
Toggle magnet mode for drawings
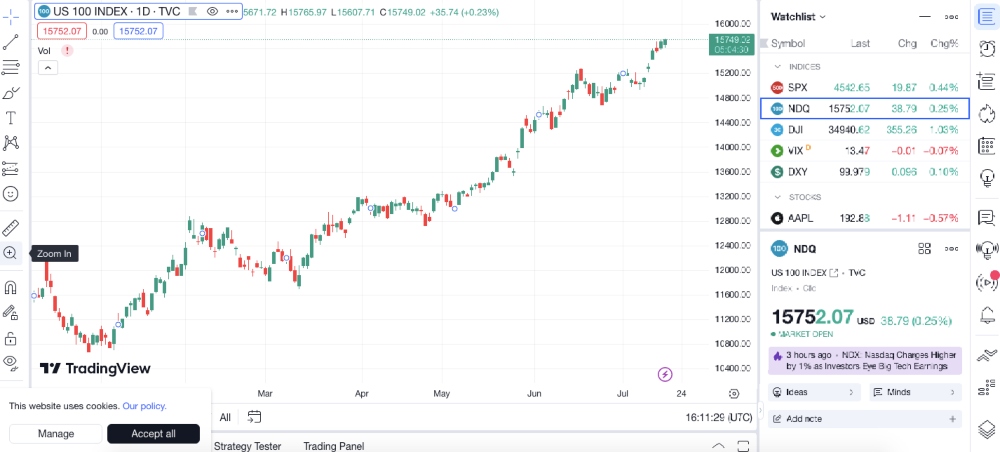10,288
